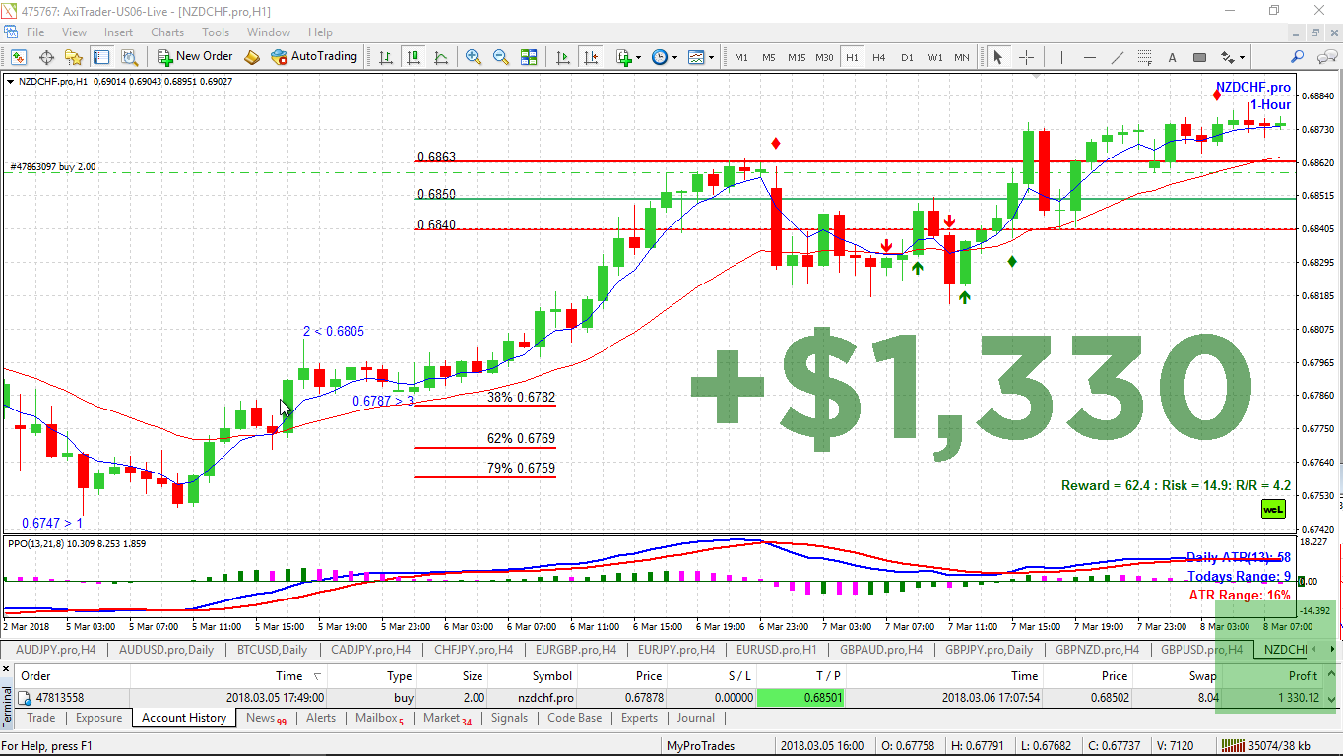
Task: Select the text label tool
Action: click(x=1173, y=57)
